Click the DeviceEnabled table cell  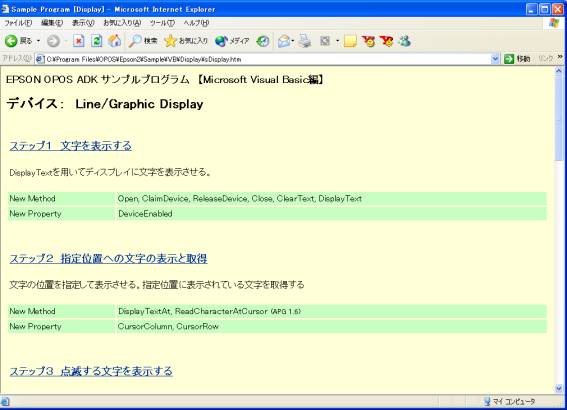(x=331, y=214)
